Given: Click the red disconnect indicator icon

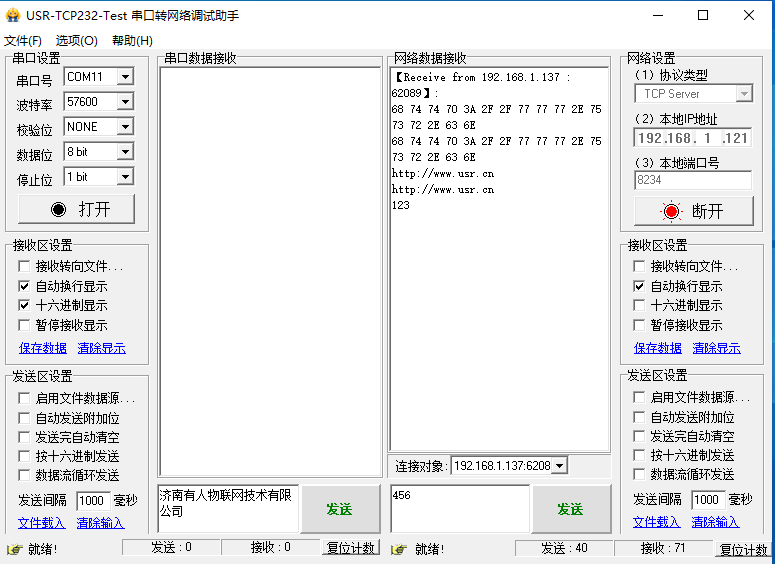Looking at the screenshot, I should (x=670, y=211).
